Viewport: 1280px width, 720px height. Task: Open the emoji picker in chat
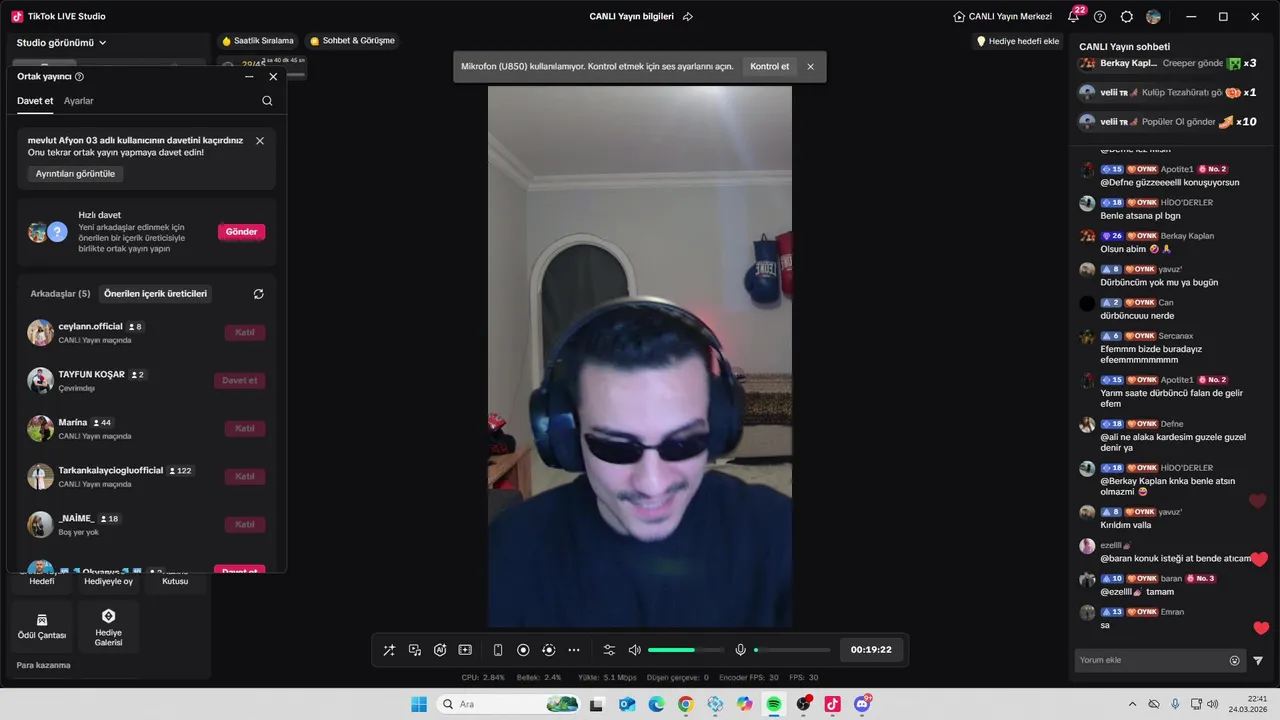(1235, 660)
